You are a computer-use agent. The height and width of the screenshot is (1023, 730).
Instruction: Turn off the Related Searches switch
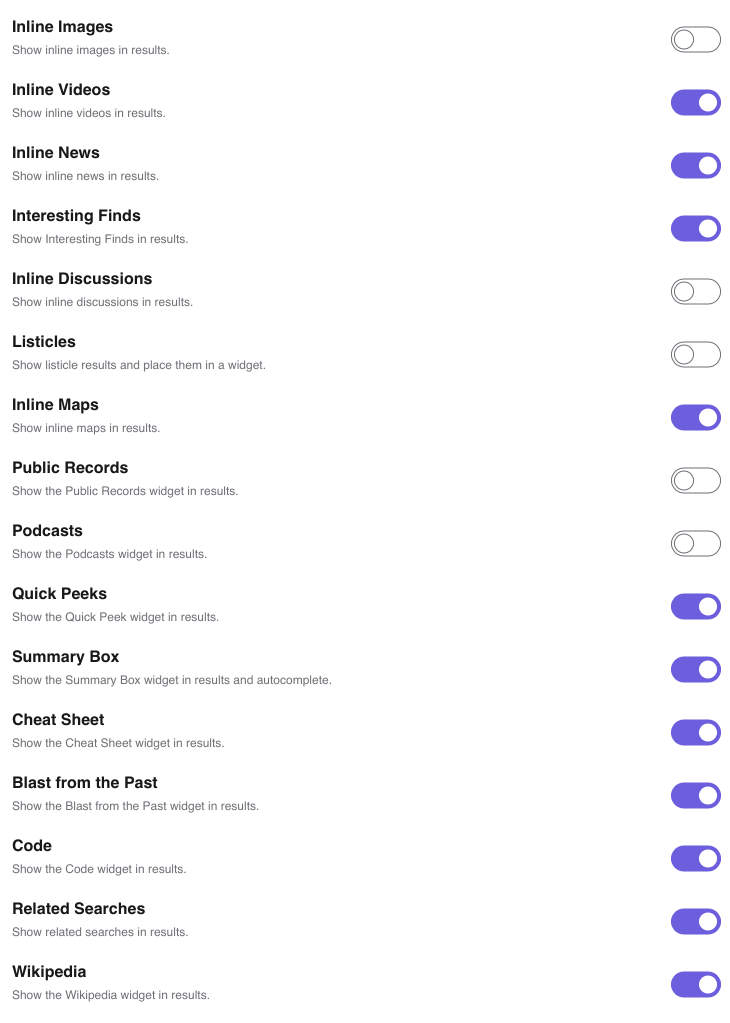[695, 921]
